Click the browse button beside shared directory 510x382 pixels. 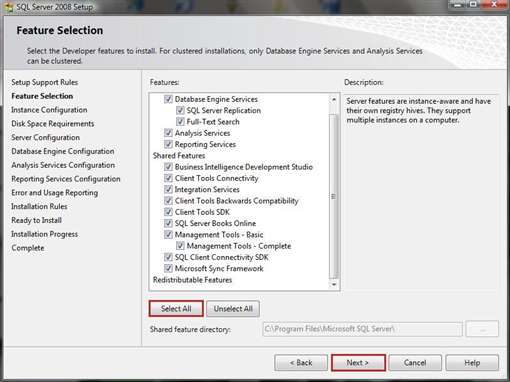tap(482, 329)
